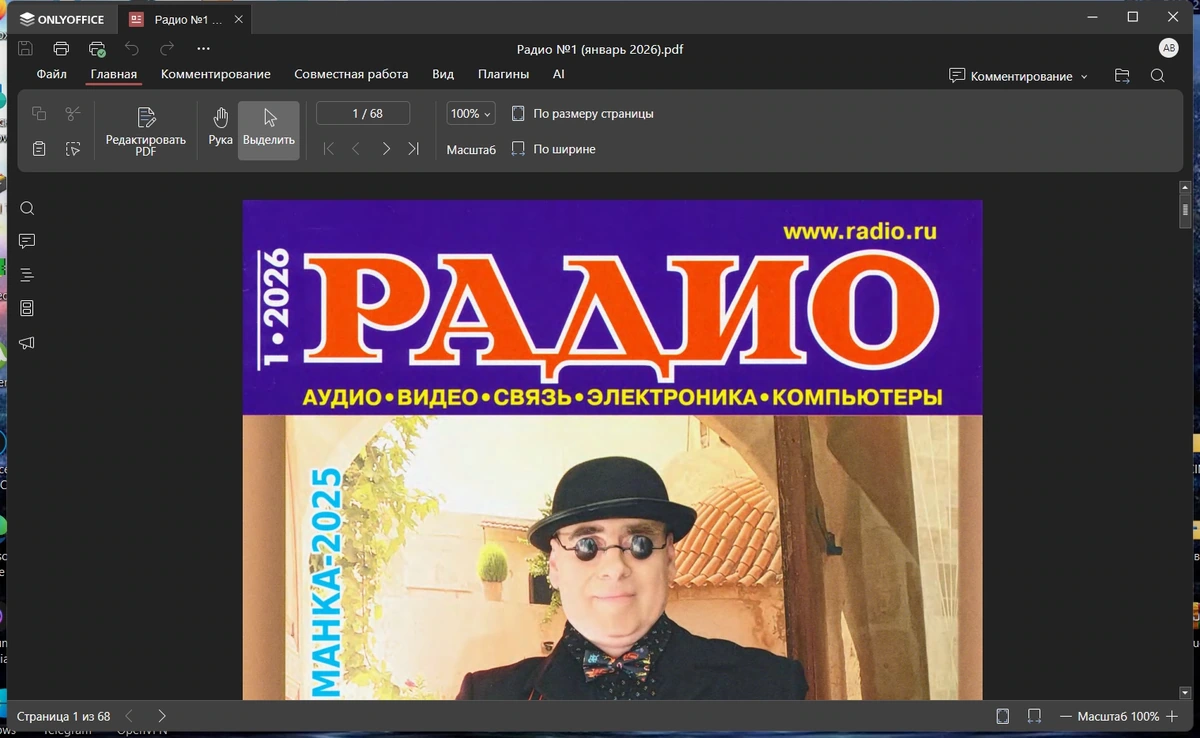Switch to the AI tab
1200x738 pixels.
coord(559,74)
